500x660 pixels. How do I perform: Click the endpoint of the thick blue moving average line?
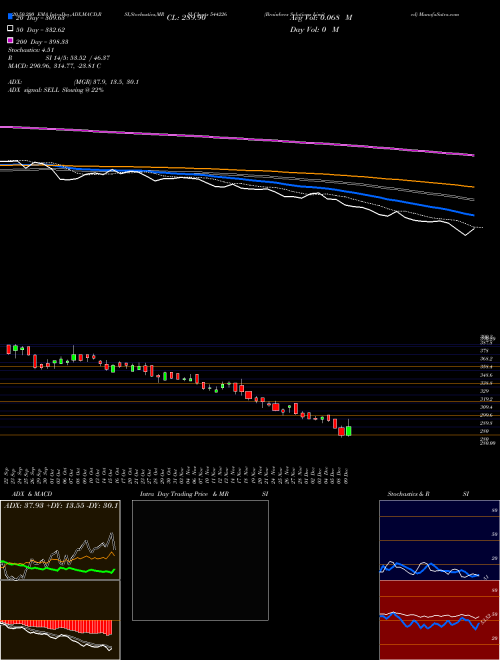[473, 215]
